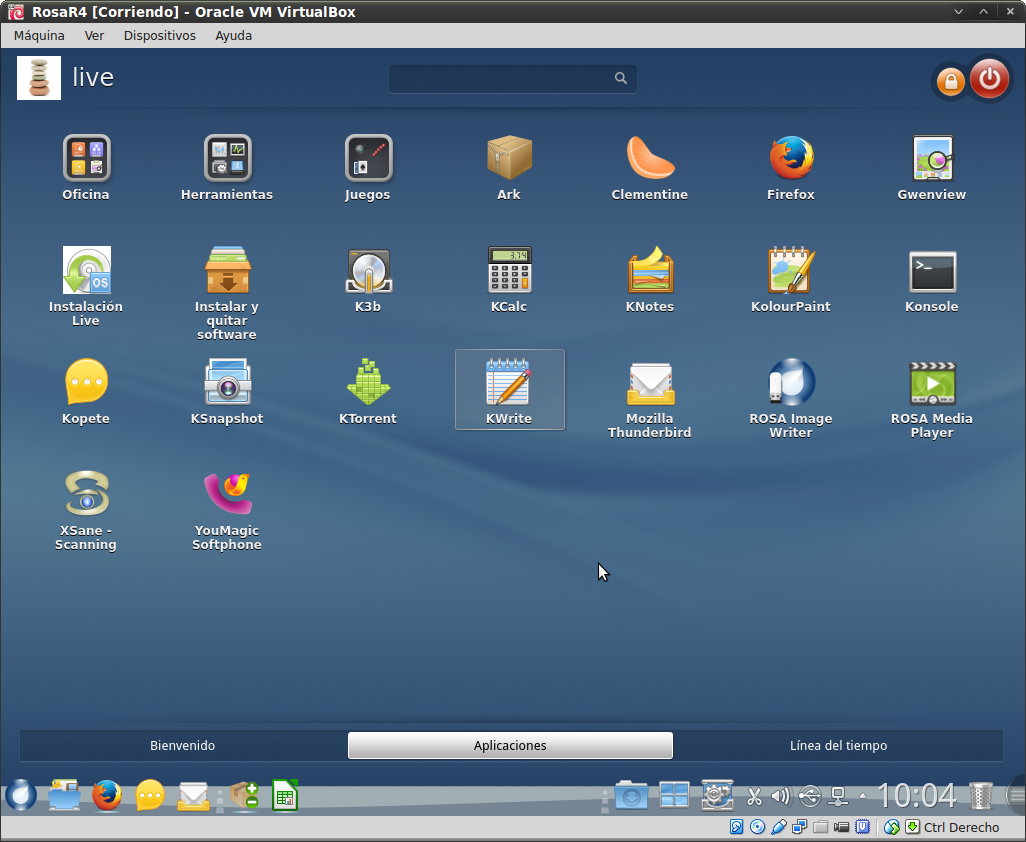Expand the Oficina application group
Viewport: 1026px width, 842px height.
coord(86,159)
